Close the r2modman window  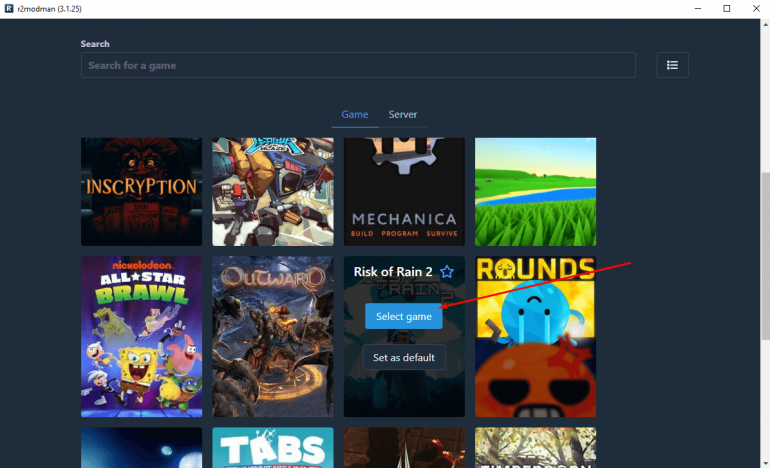pyautogui.click(x=756, y=8)
